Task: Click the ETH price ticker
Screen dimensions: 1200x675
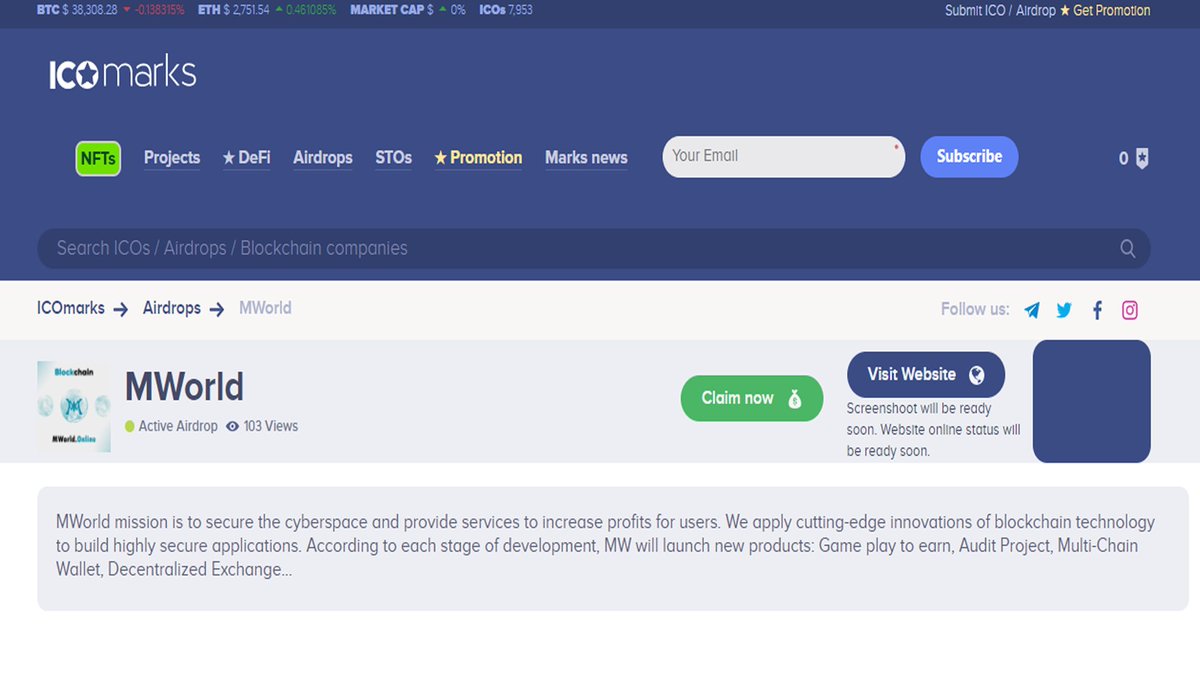Action: tap(267, 10)
